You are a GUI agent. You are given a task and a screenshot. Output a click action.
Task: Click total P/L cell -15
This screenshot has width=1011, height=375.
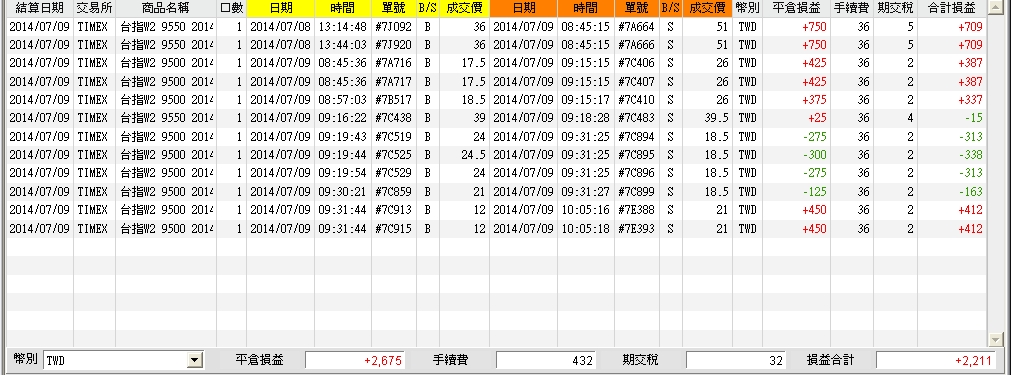click(x=952, y=118)
